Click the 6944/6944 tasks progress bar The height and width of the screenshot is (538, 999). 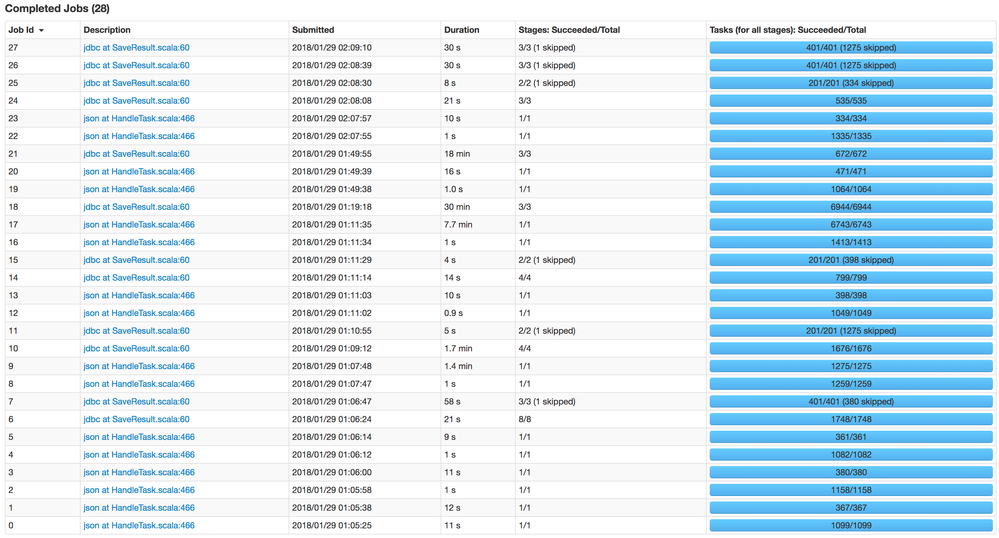(851, 207)
